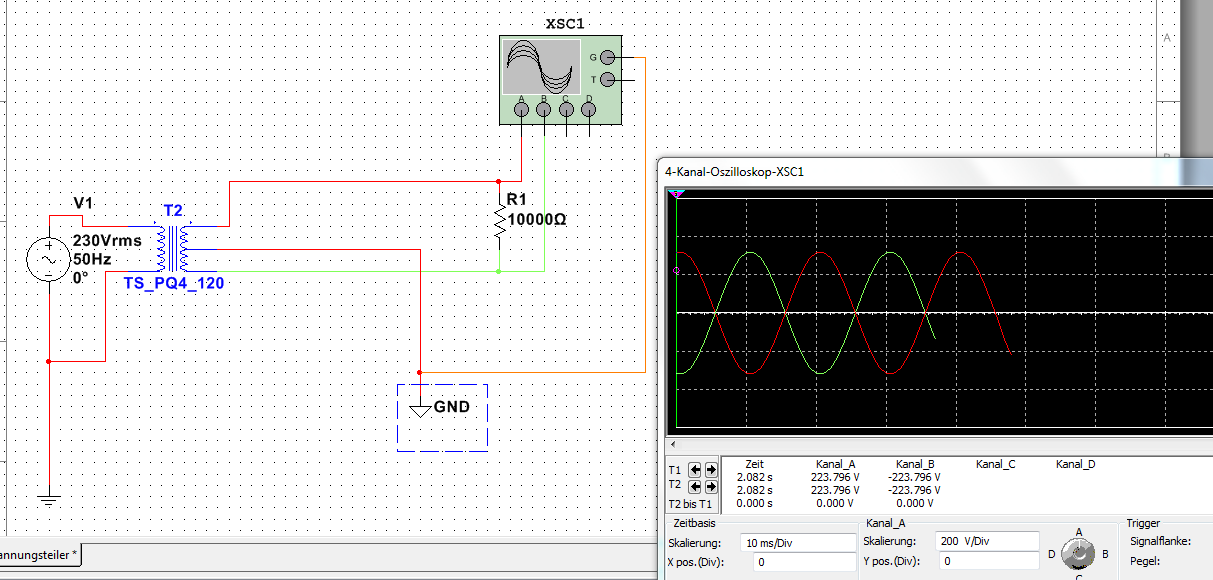Click the R1 label
The image size is (1213, 580).
(x=517, y=201)
